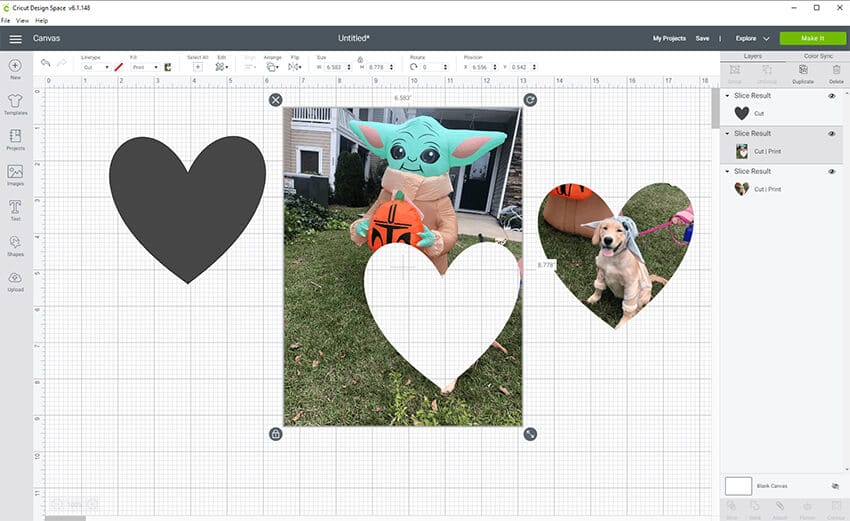
Task: Redo the last undone action
Action: tap(62, 63)
